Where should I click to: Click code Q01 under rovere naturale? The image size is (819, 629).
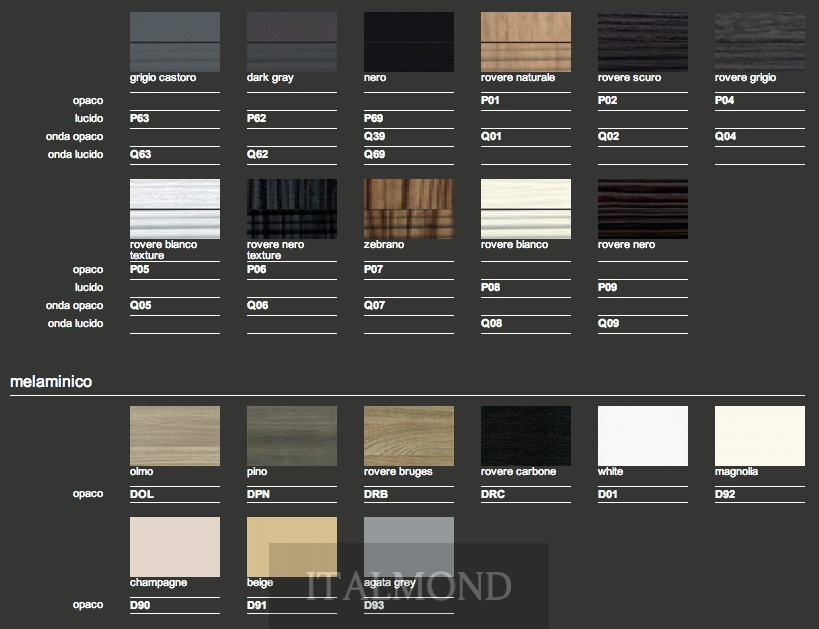491,136
